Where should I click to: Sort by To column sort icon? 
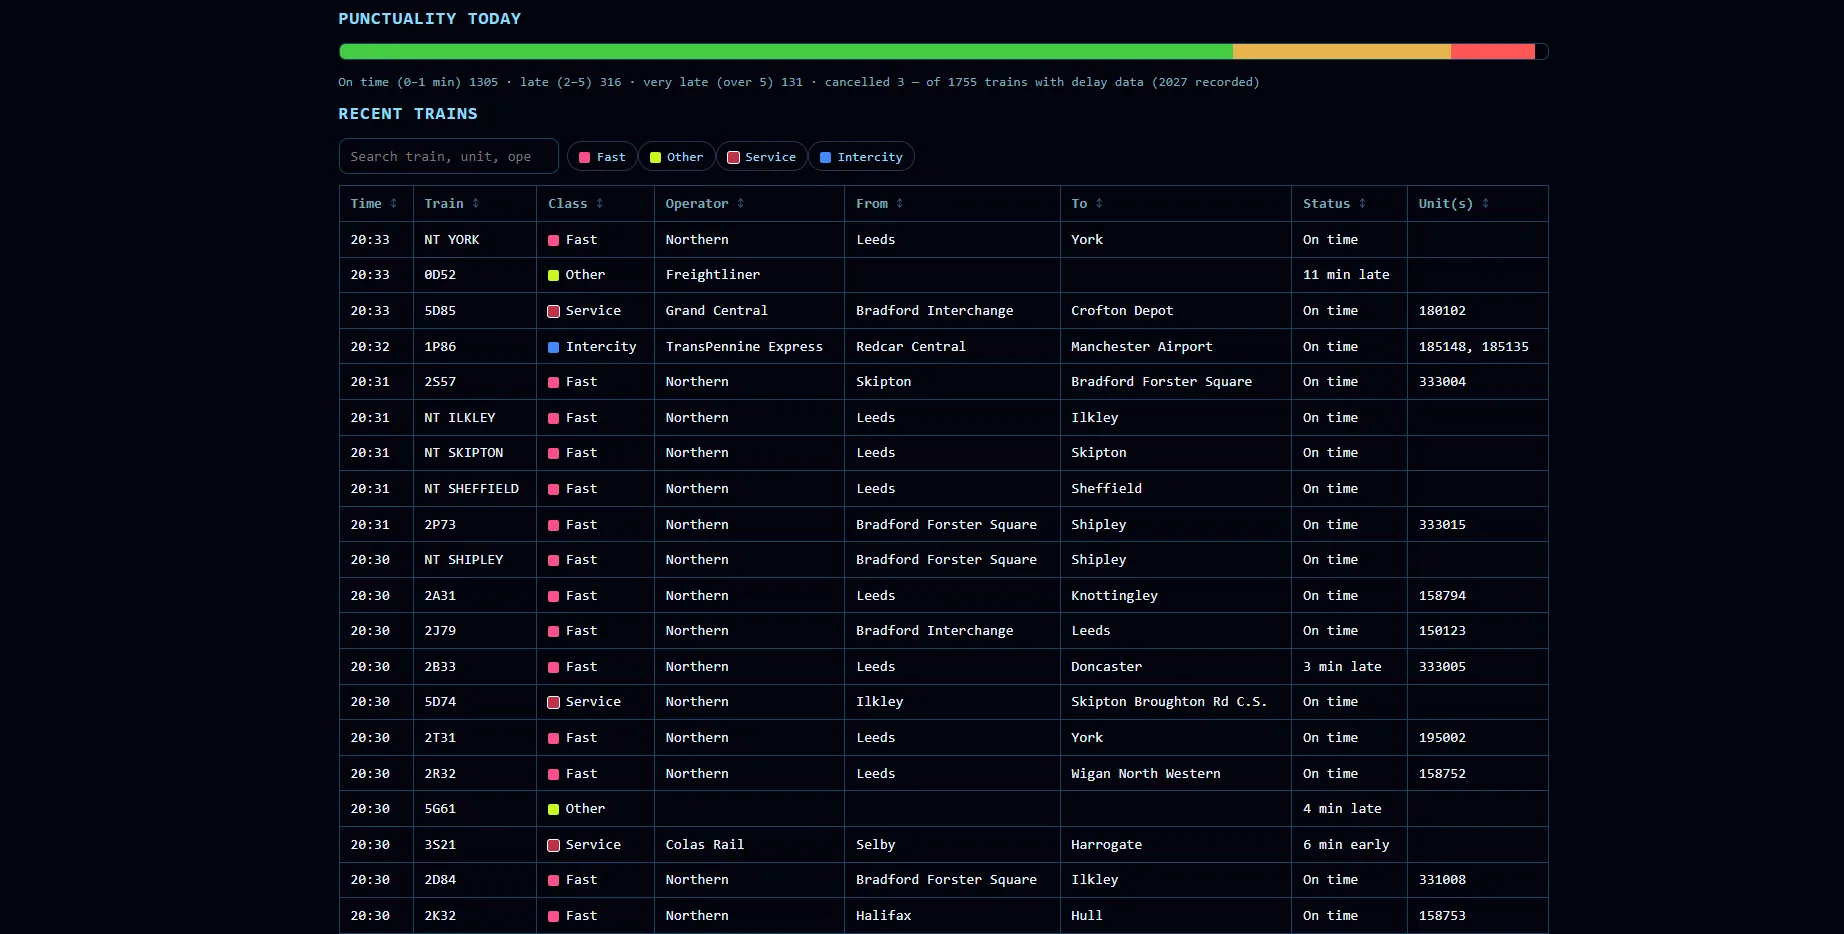point(1099,204)
